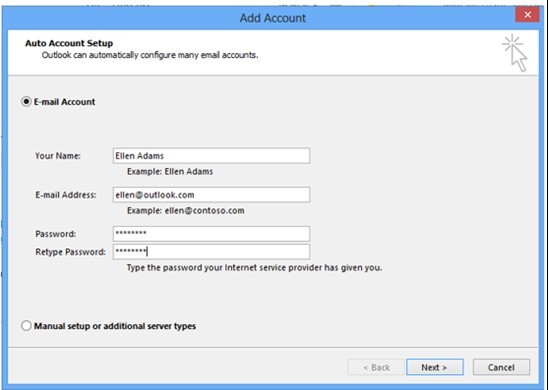Click the E-mail Address input field

tap(211, 195)
